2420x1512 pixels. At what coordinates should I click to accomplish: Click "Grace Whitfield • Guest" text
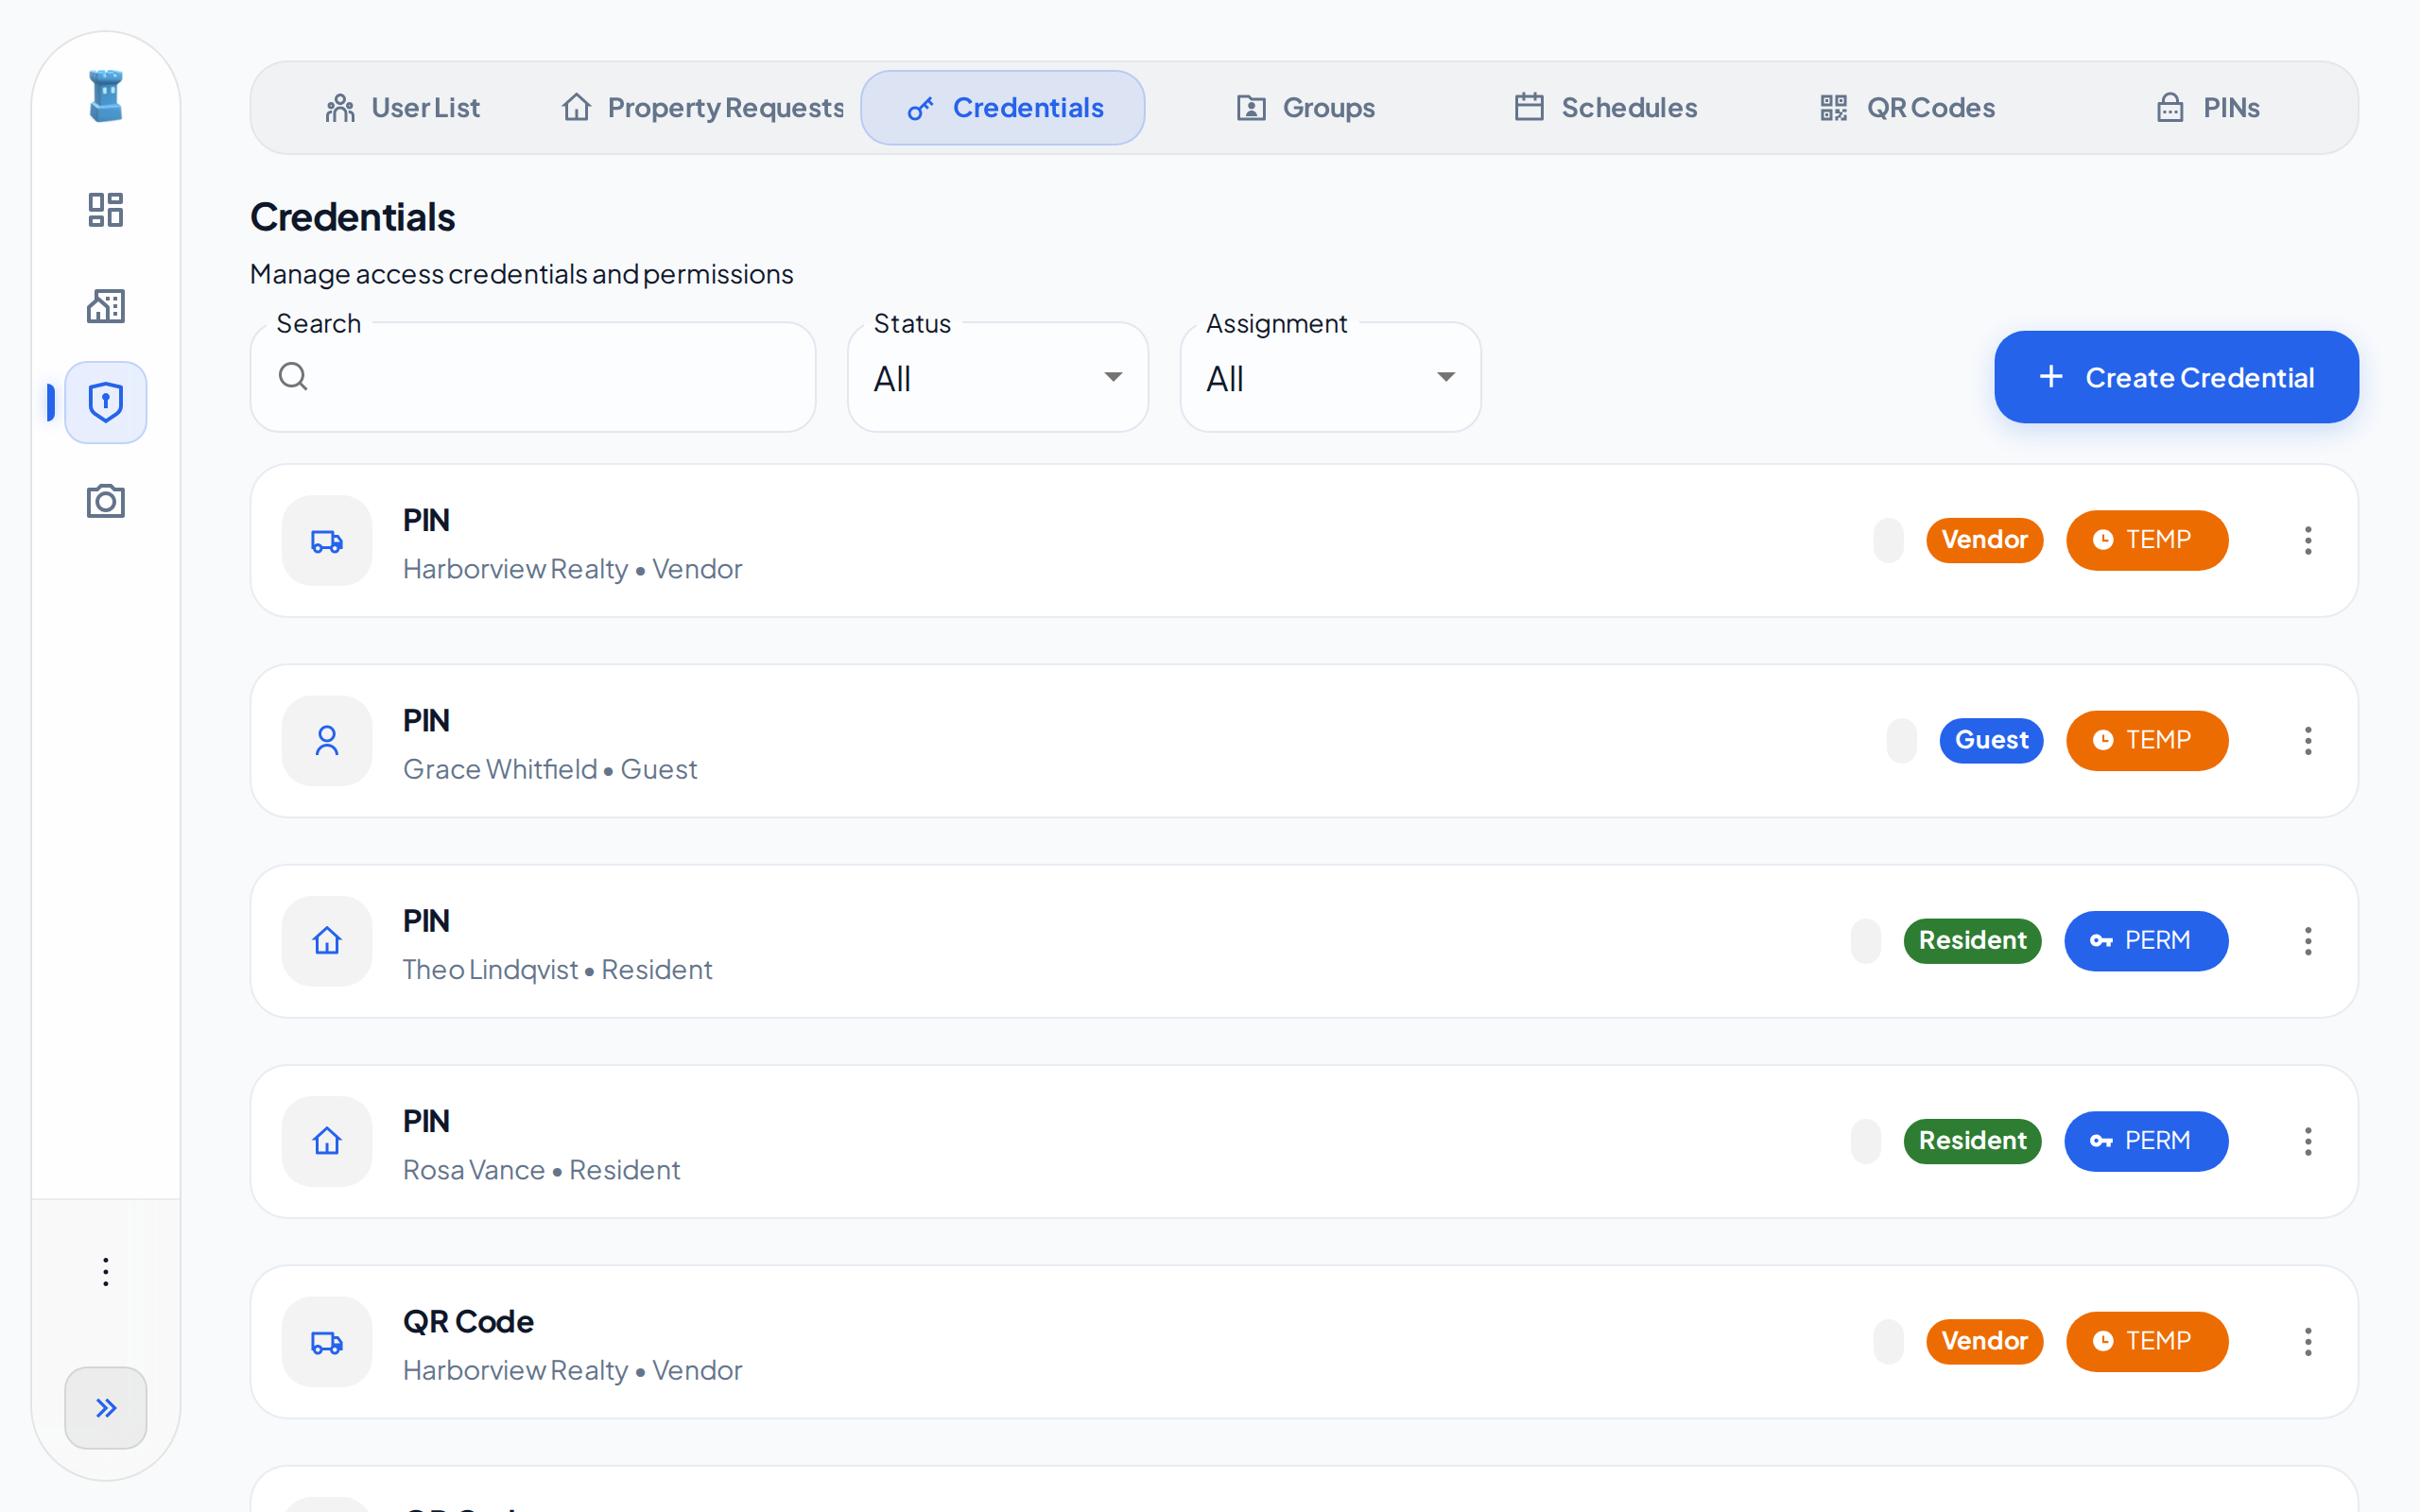[x=550, y=770]
